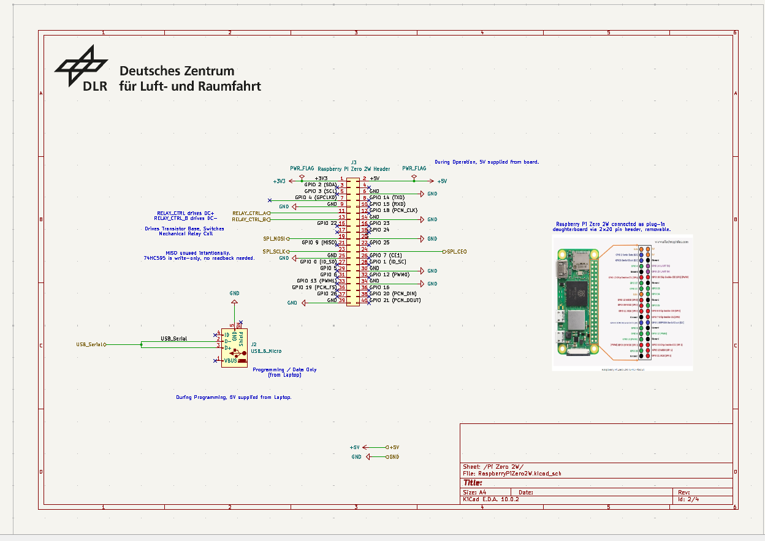The image size is (765, 541).
Task: Select the RELAY_CTRL_B hierarchical label
Action: click(251, 220)
